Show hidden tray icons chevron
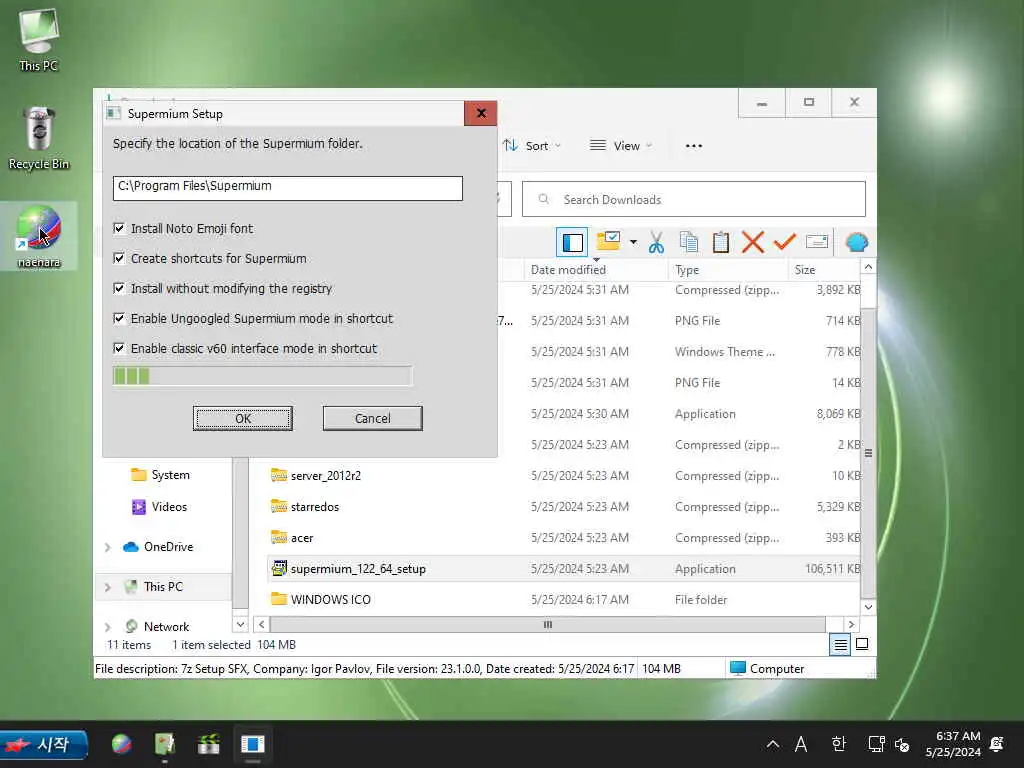The image size is (1024, 768). pyautogui.click(x=773, y=744)
